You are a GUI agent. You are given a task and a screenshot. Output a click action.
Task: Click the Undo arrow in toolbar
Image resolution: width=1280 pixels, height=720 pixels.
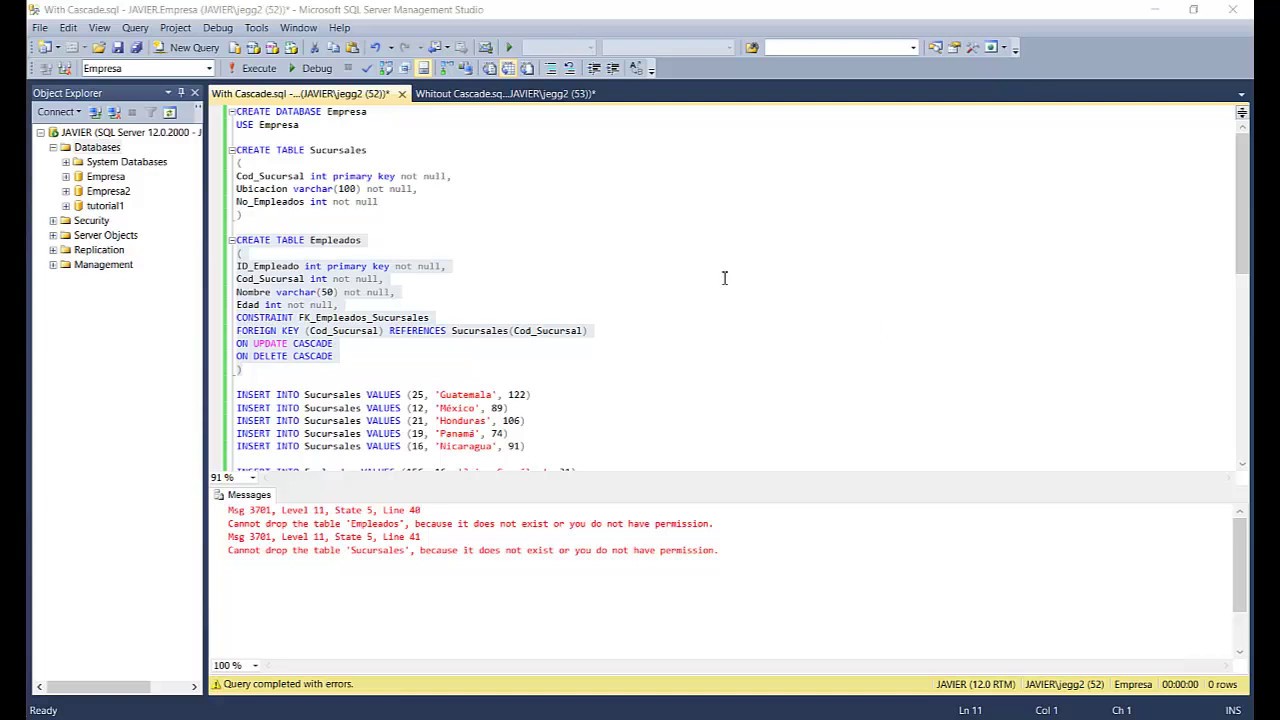(375, 47)
